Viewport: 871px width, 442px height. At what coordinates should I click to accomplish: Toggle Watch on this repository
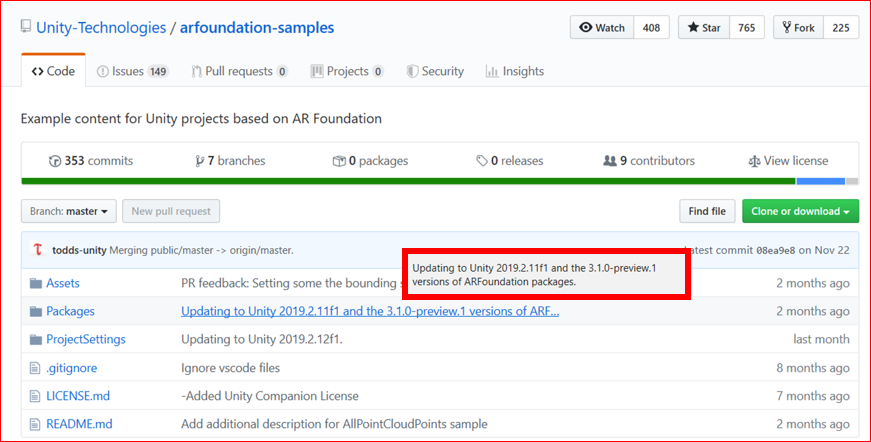click(x=602, y=28)
